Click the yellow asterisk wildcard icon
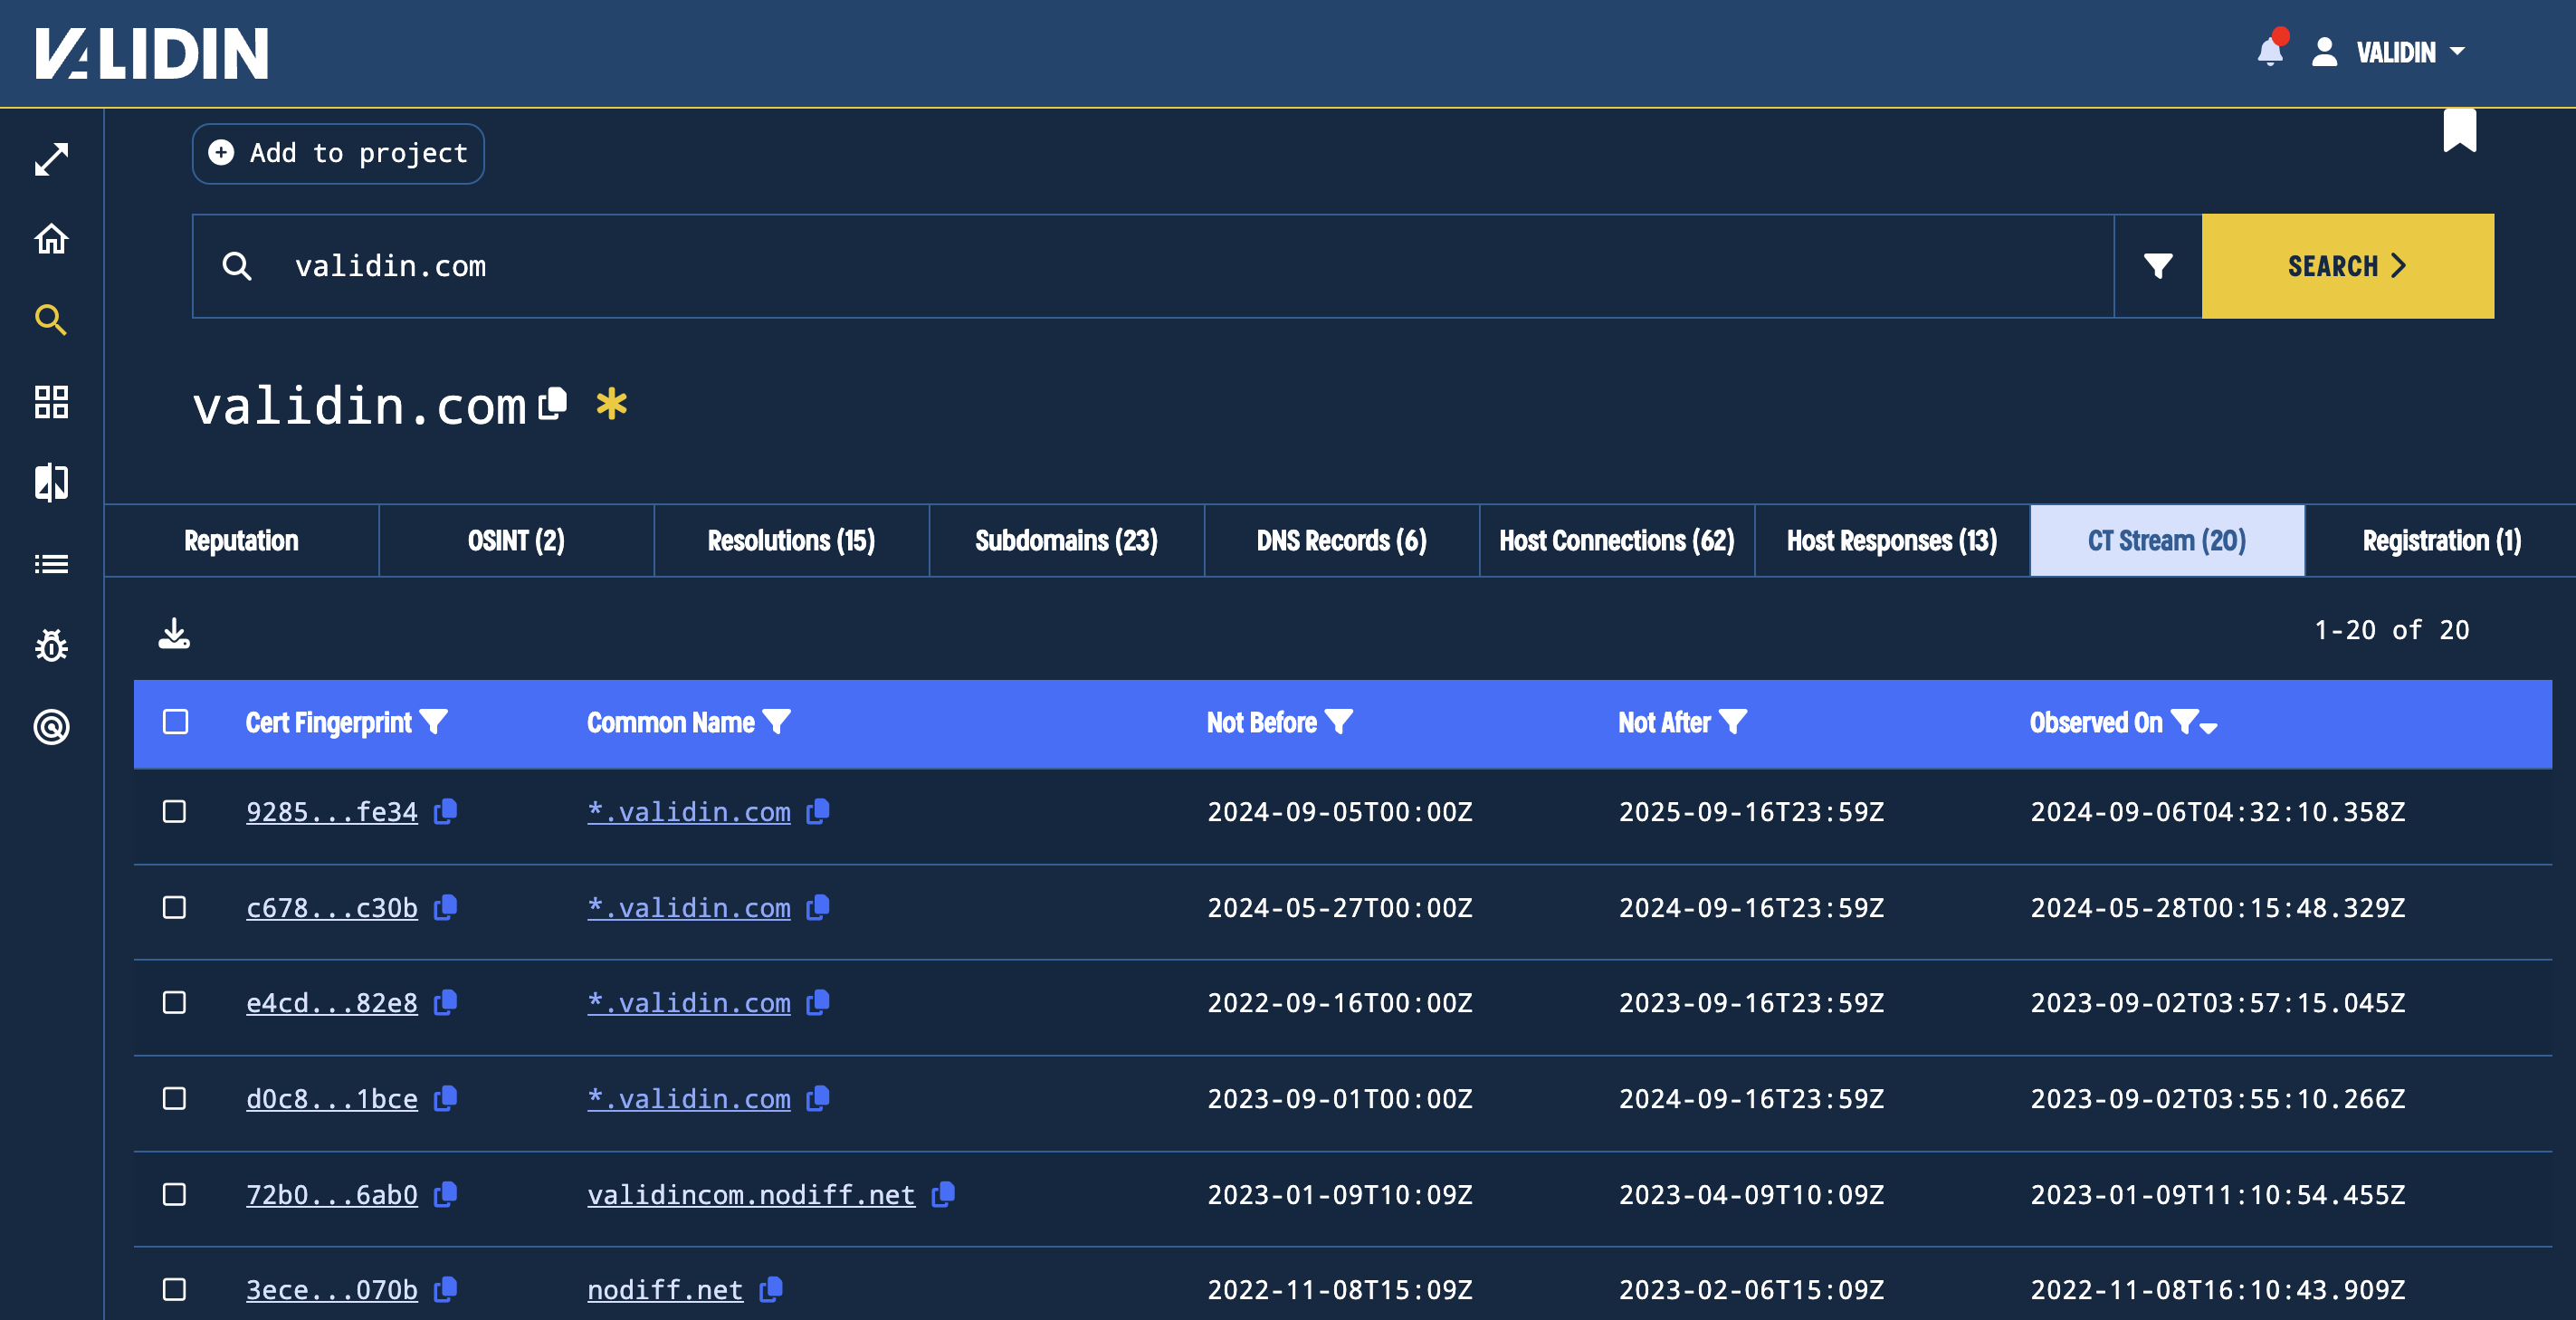Screen dimensions: 2576x1320 coord(611,404)
